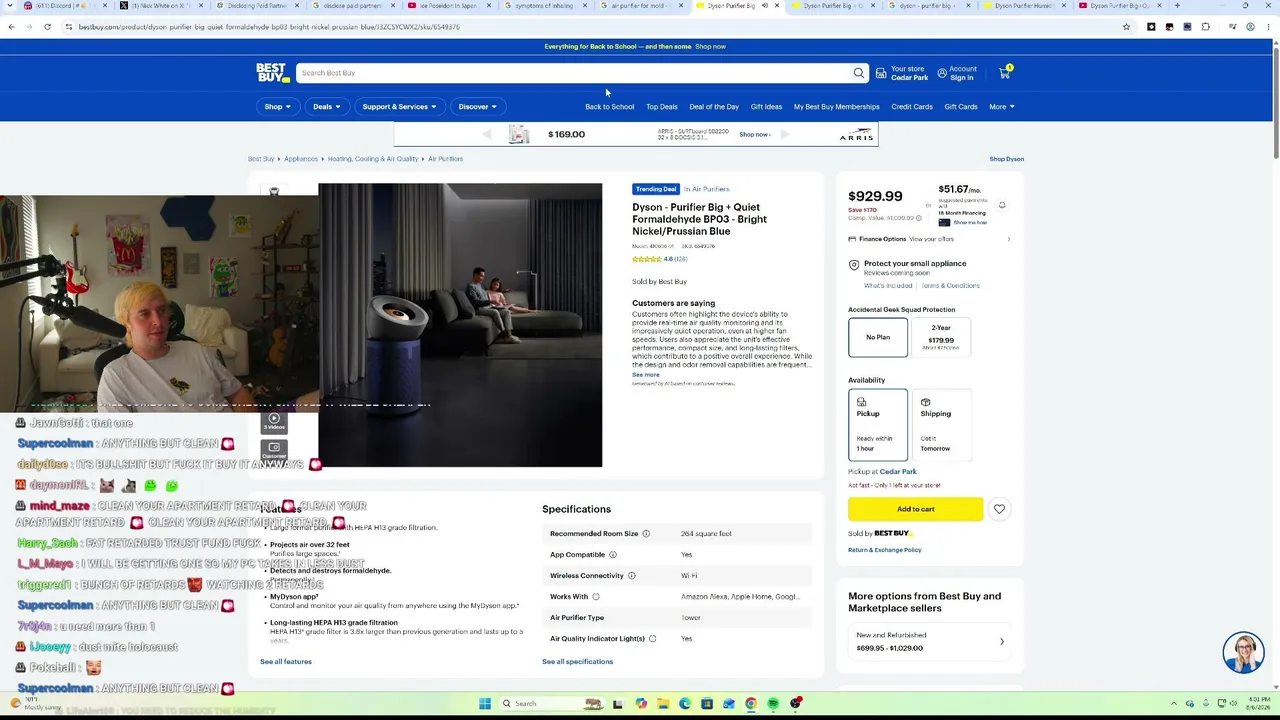This screenshot has width=1280, height=720.
Task: Open the Windows Start menu
Action: [x=484, y=704]
